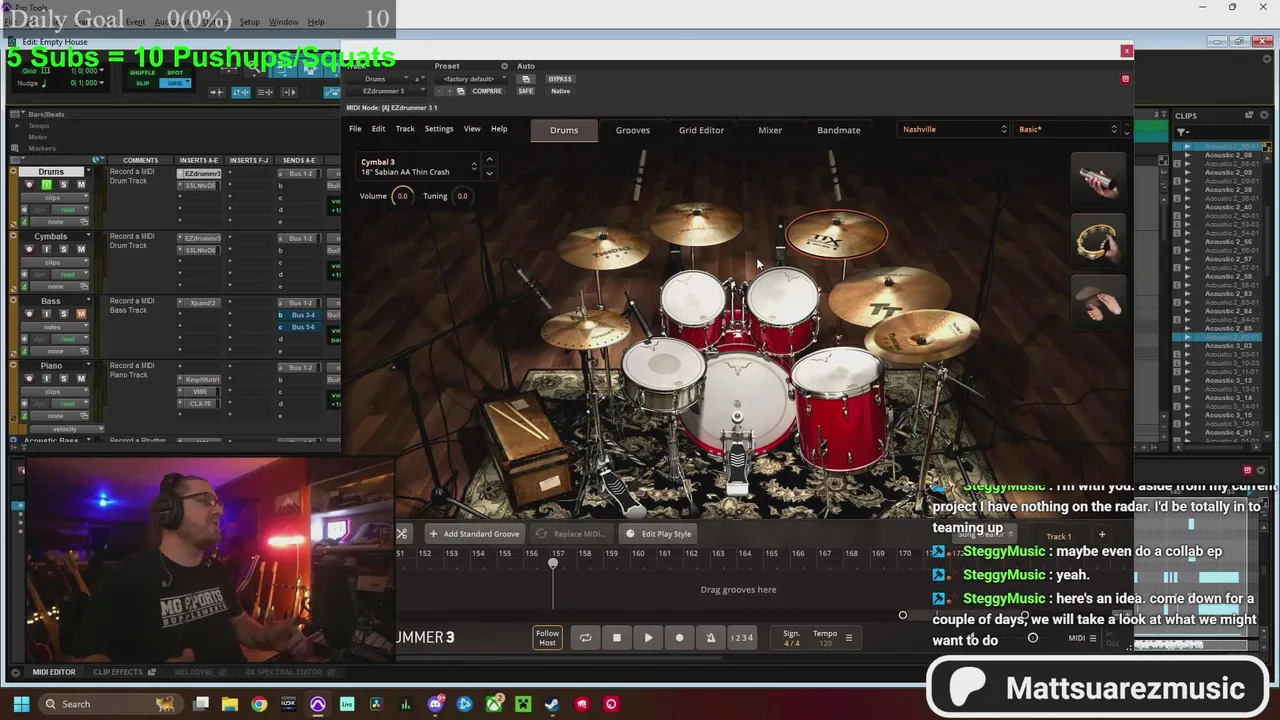The image size is (1280, 720).
Task: Open the Sign/Tempo hamburger menu
Action: pos(849,637)
